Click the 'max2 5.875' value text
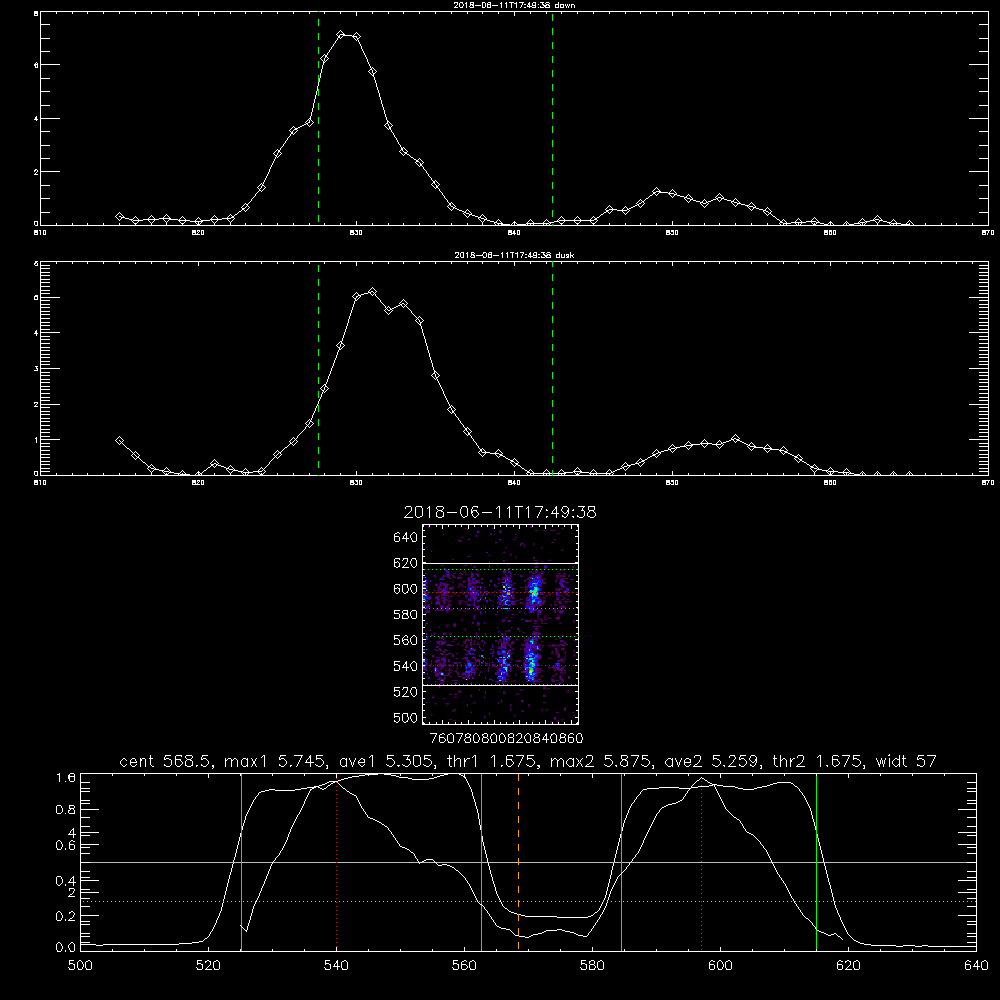 click(601, 761)
